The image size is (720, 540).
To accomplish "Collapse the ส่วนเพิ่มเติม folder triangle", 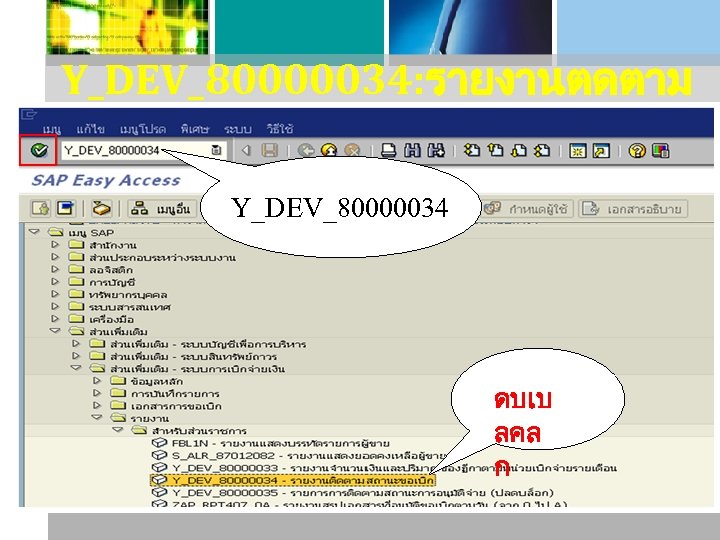I will click(55, 331).
